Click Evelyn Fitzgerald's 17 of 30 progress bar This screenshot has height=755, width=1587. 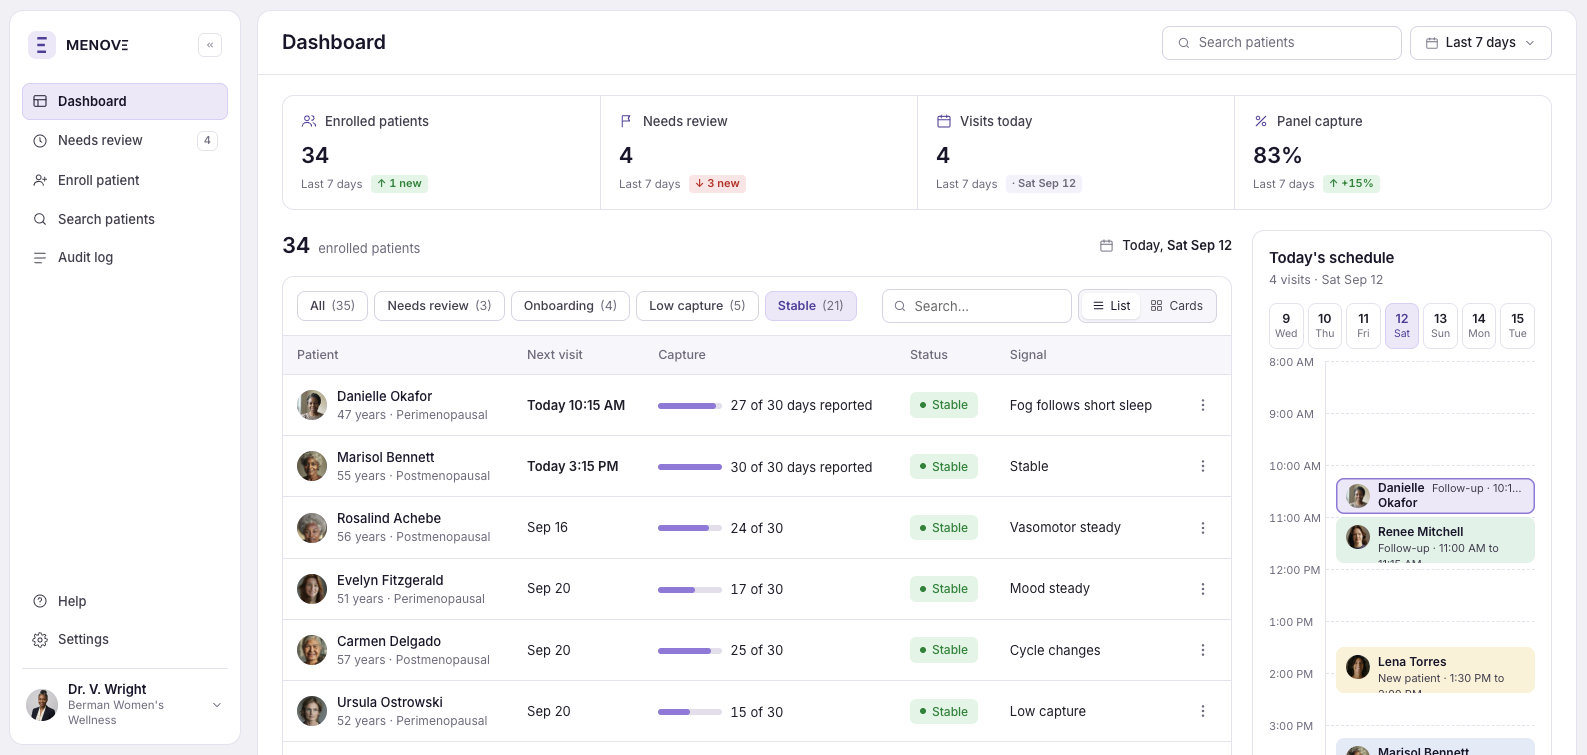point(690,590)
